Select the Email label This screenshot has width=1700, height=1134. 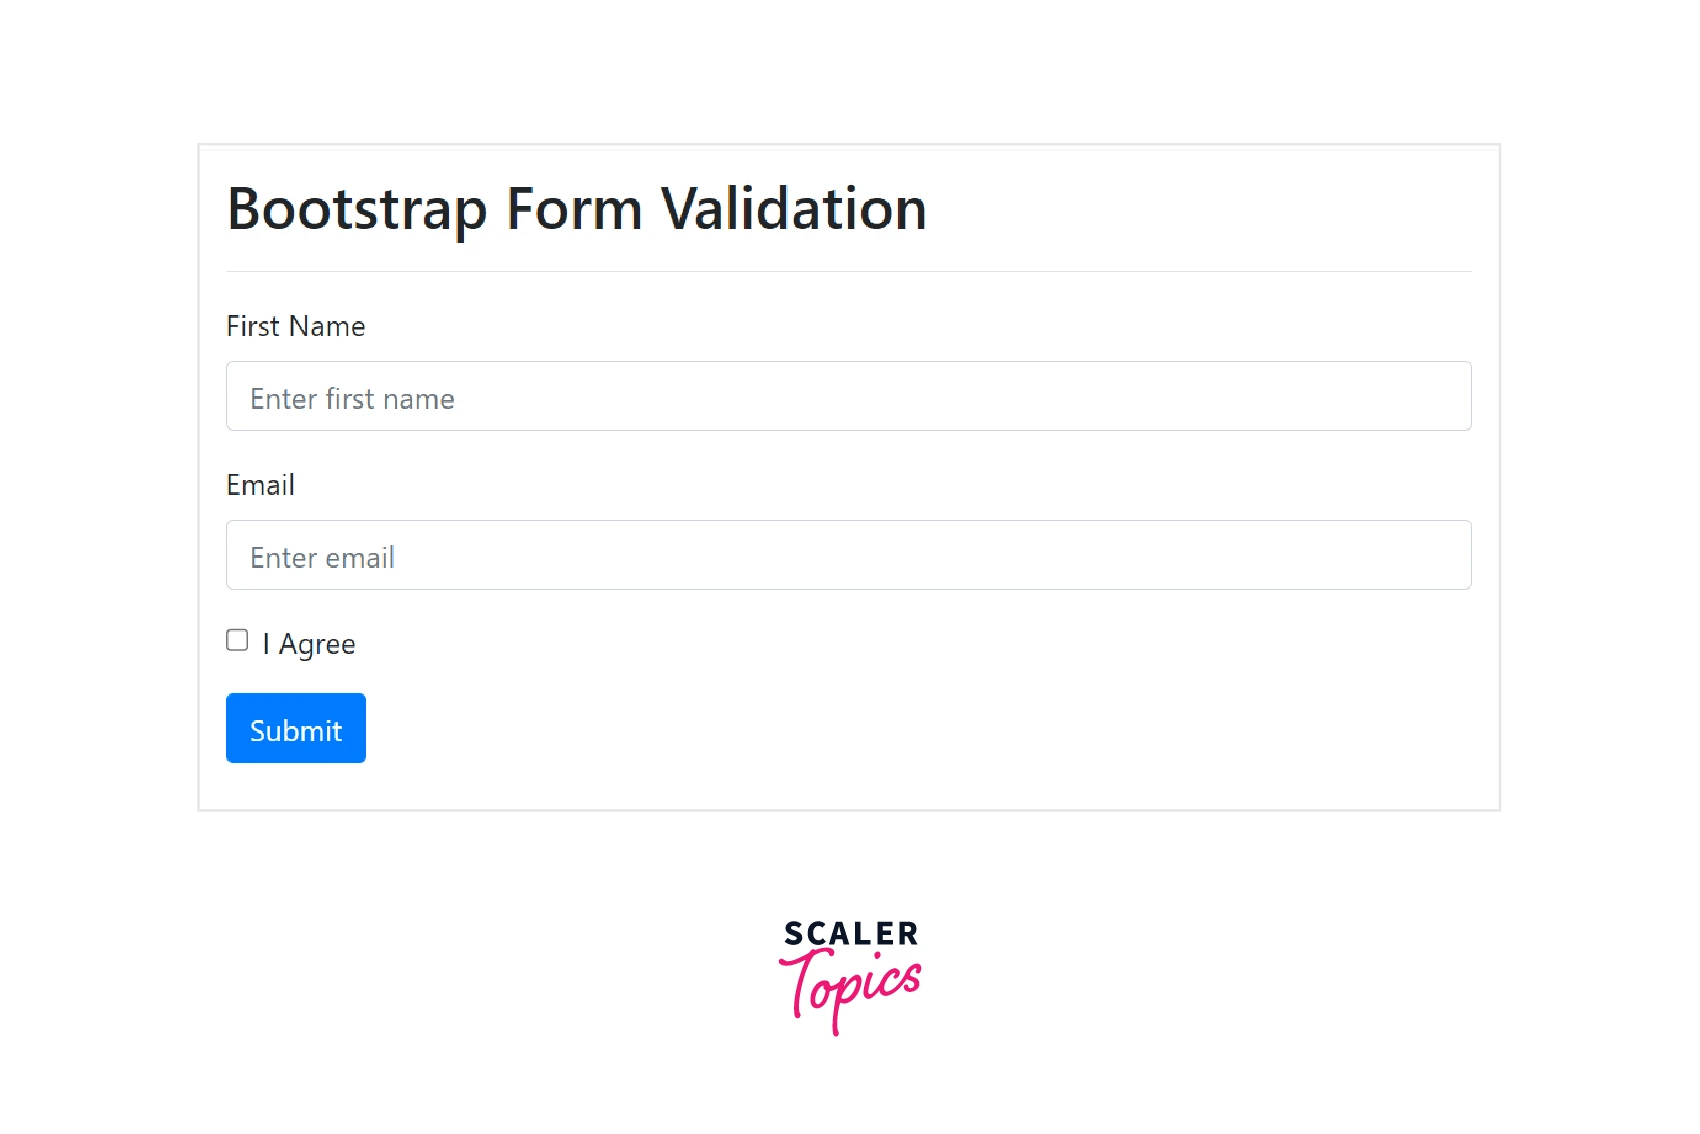260,485
